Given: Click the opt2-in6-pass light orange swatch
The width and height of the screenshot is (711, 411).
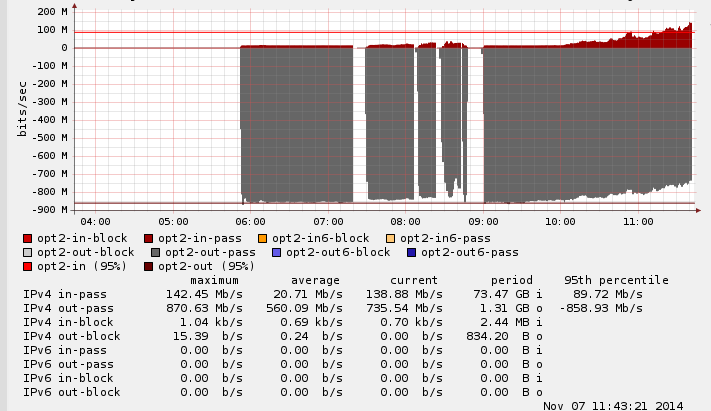Looking at the screenshot, I should pos(390,239).
